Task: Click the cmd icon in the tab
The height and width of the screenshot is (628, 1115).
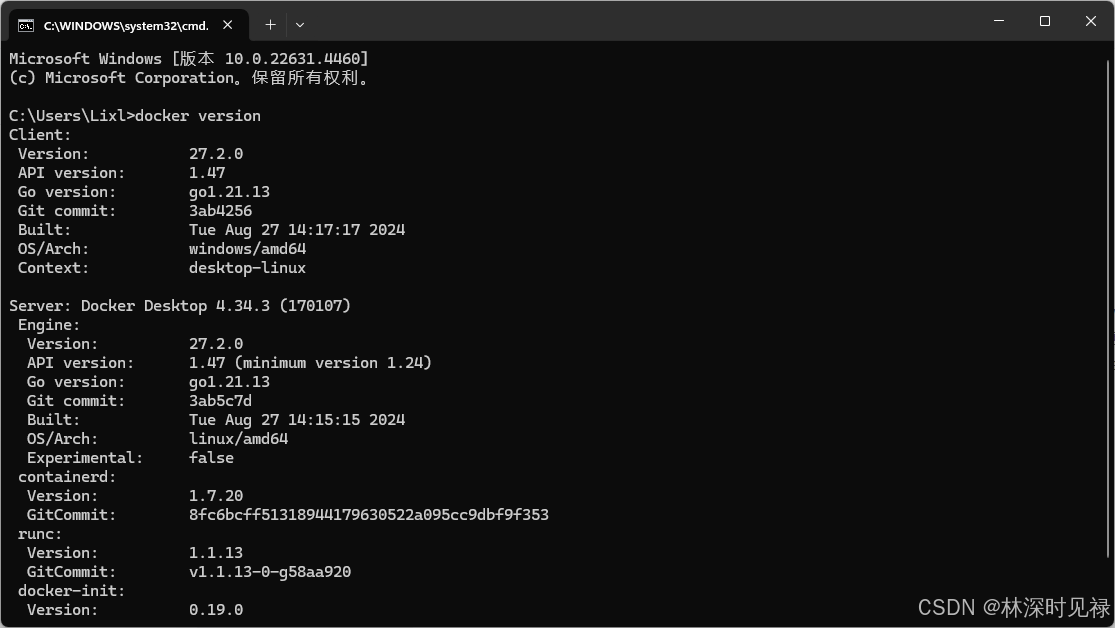Action: tap(26, 26)
